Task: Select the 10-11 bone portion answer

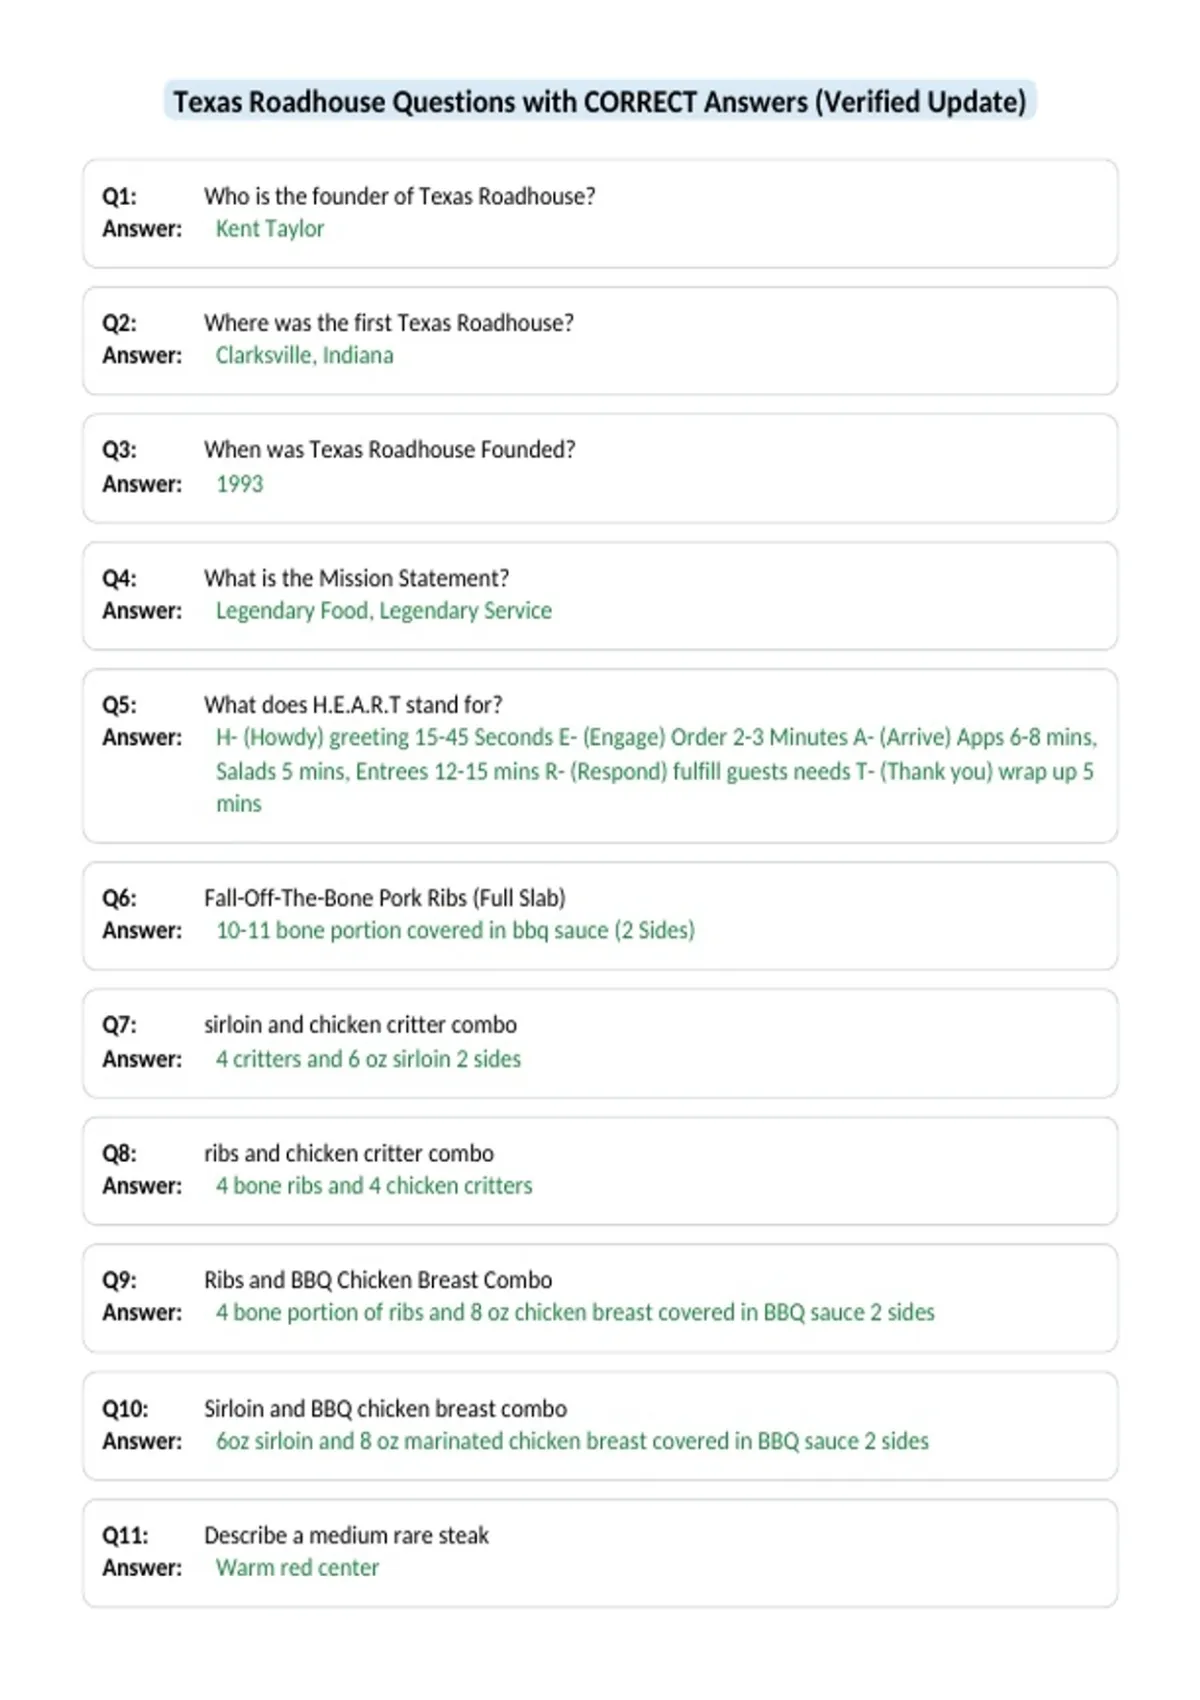Action: [x=456, y=931]
